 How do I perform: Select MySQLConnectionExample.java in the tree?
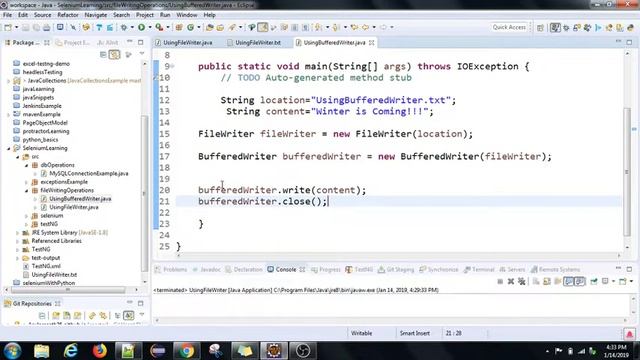89,173
